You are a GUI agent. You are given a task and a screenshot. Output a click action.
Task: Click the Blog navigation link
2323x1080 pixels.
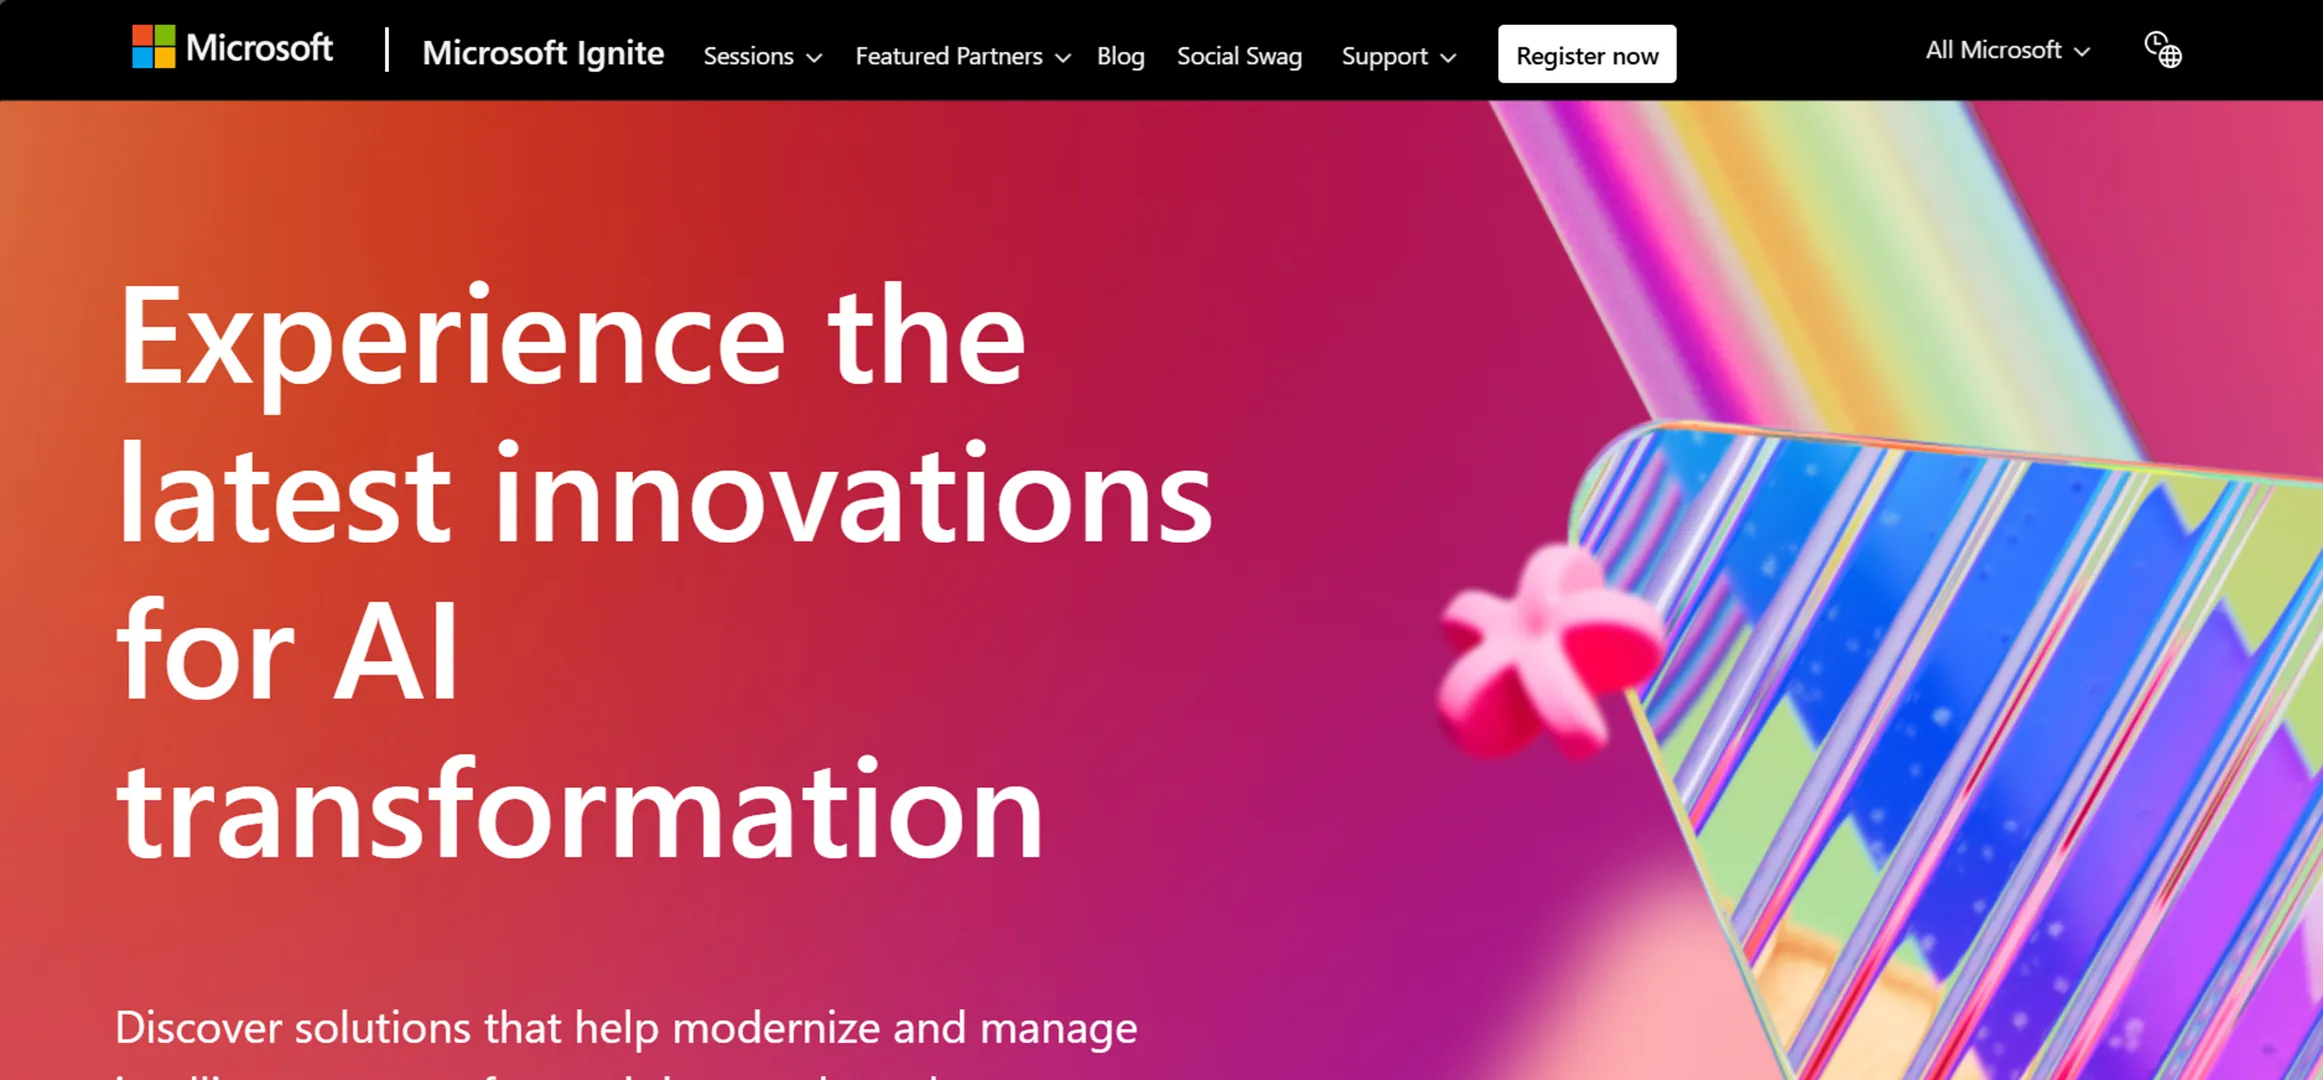(x=1121, y=55)
